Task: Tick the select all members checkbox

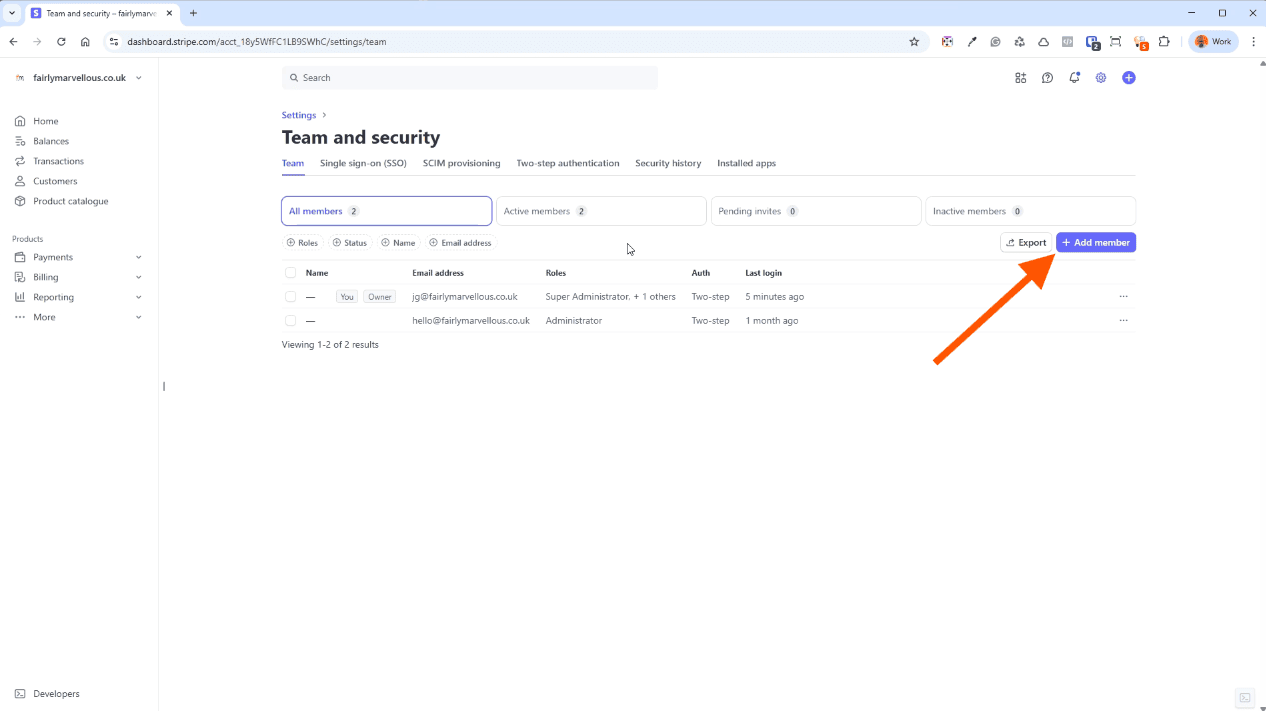Action: pos(290,273)
